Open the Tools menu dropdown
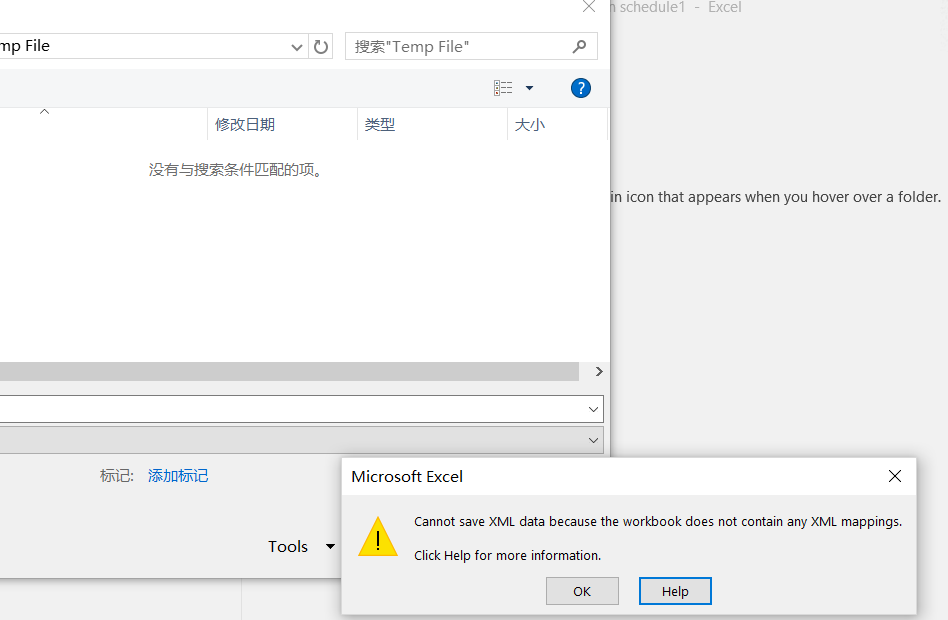Image resolution: width=948 pixels, height=620 pixels. click(302, 546)
